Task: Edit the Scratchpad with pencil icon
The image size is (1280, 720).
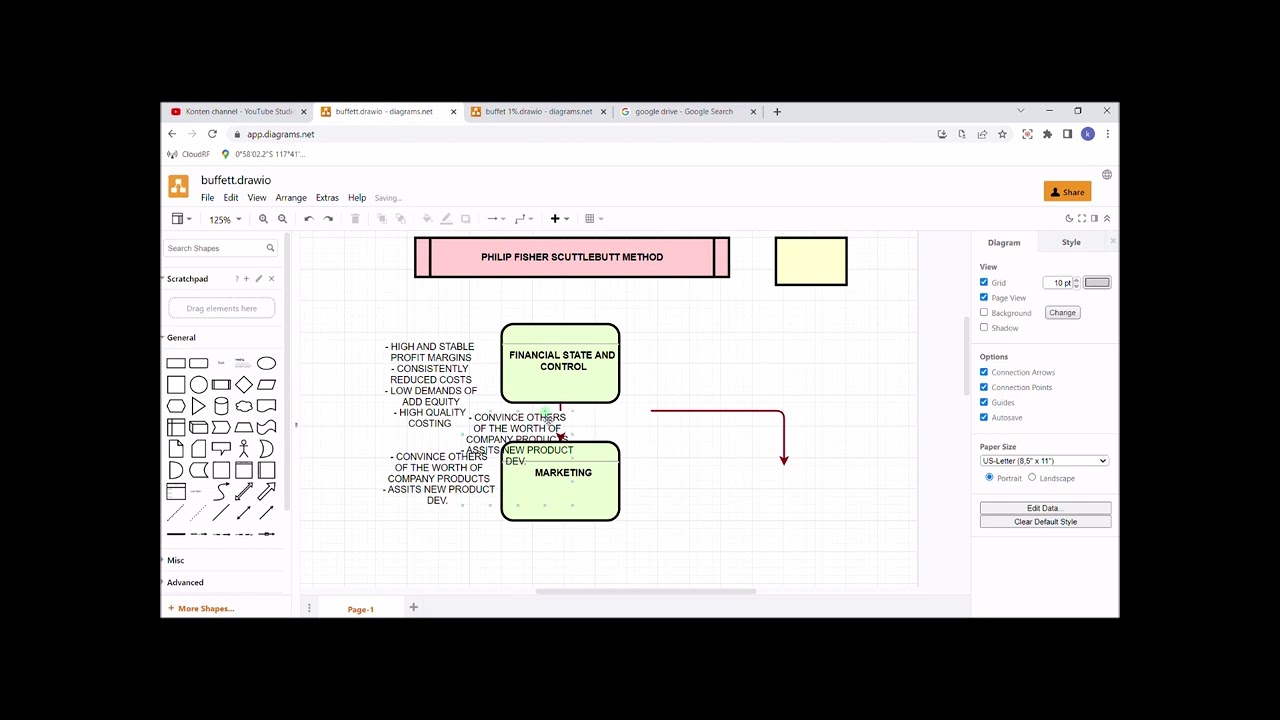Action: [x=259, y=279]
